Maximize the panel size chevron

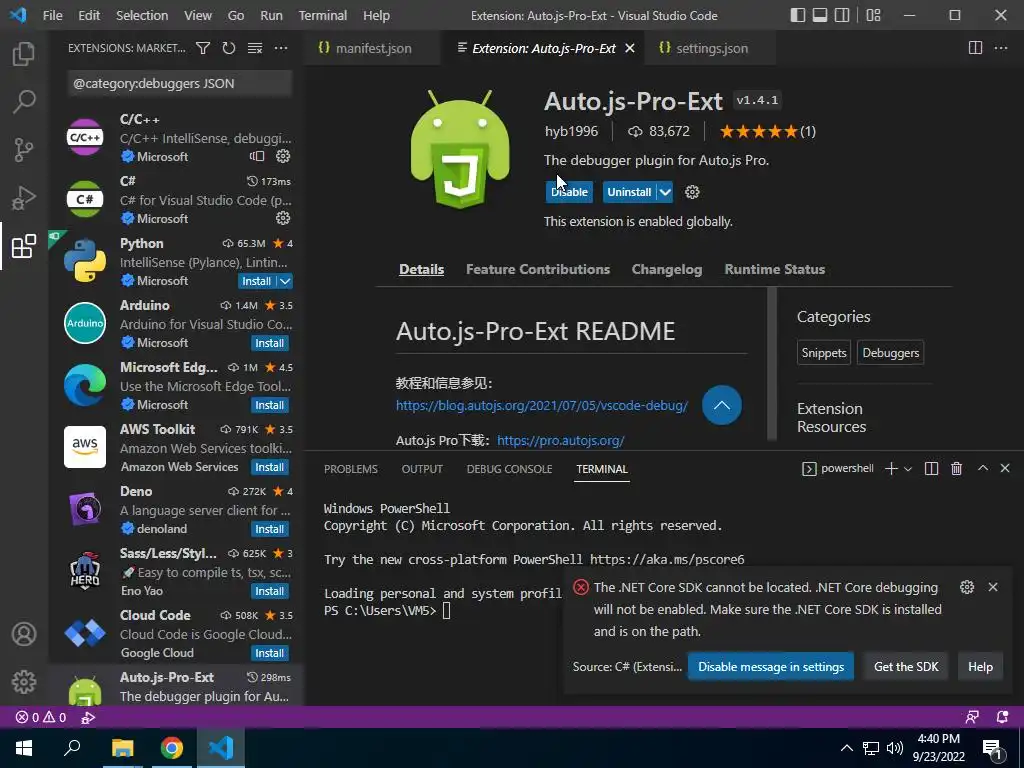[982, 468]
